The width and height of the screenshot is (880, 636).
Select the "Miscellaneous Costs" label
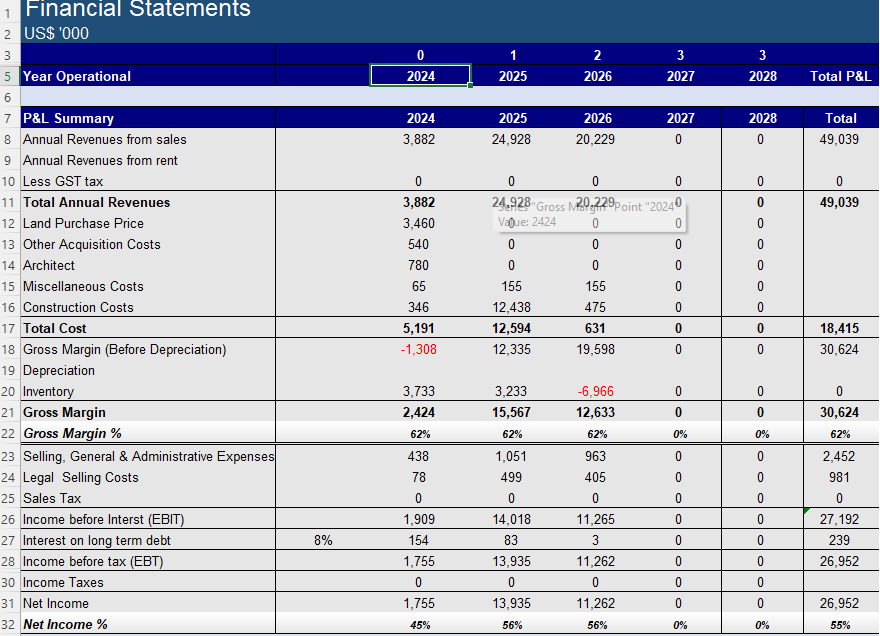(83, 286)
